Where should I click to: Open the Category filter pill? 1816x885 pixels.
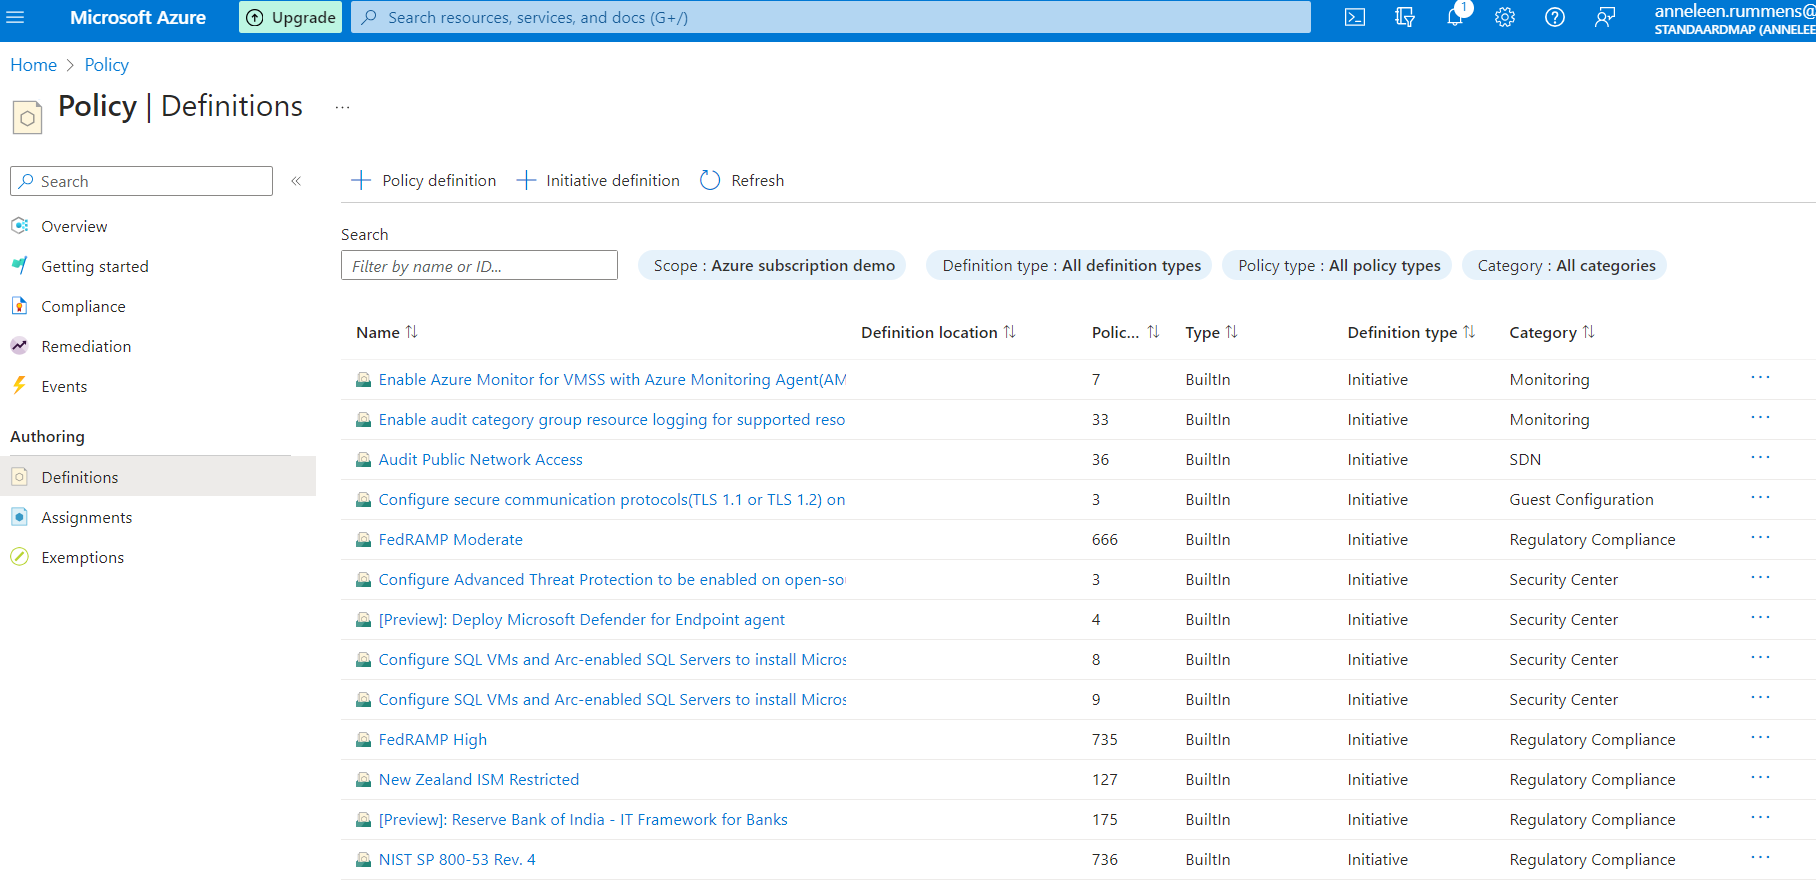click(1565, 266)
